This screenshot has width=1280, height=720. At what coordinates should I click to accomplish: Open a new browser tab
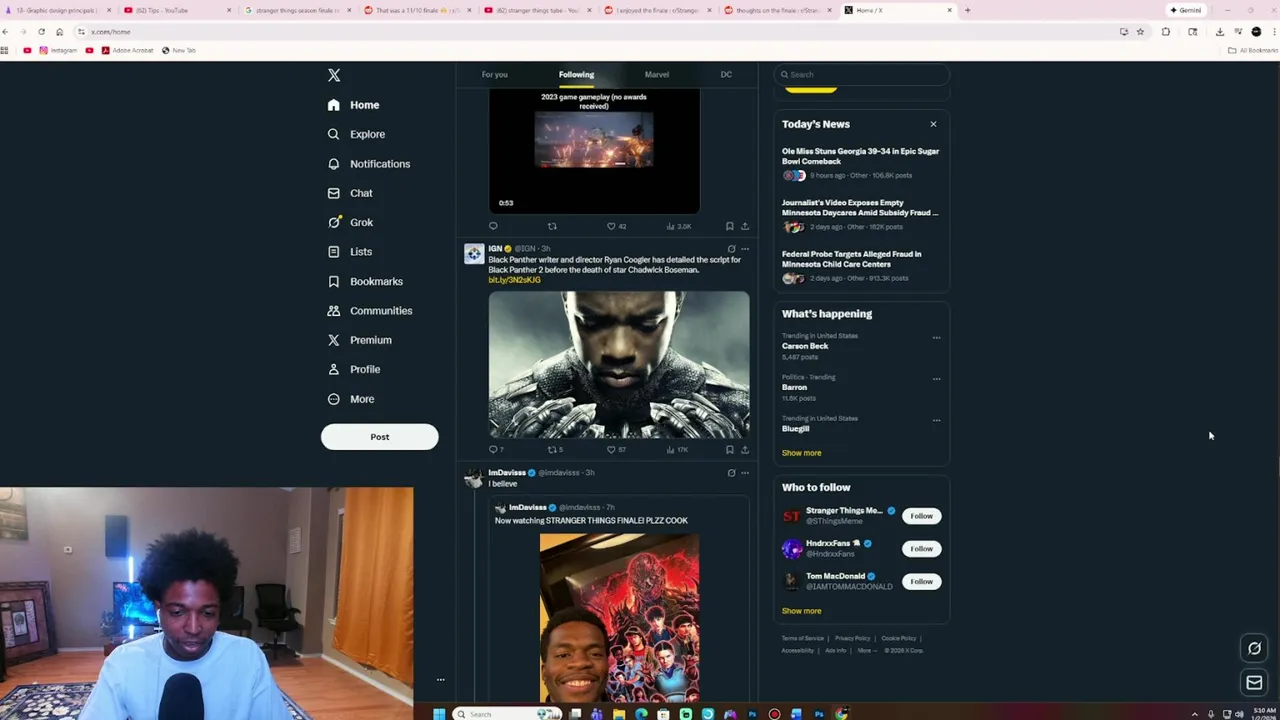pos(967,10)
